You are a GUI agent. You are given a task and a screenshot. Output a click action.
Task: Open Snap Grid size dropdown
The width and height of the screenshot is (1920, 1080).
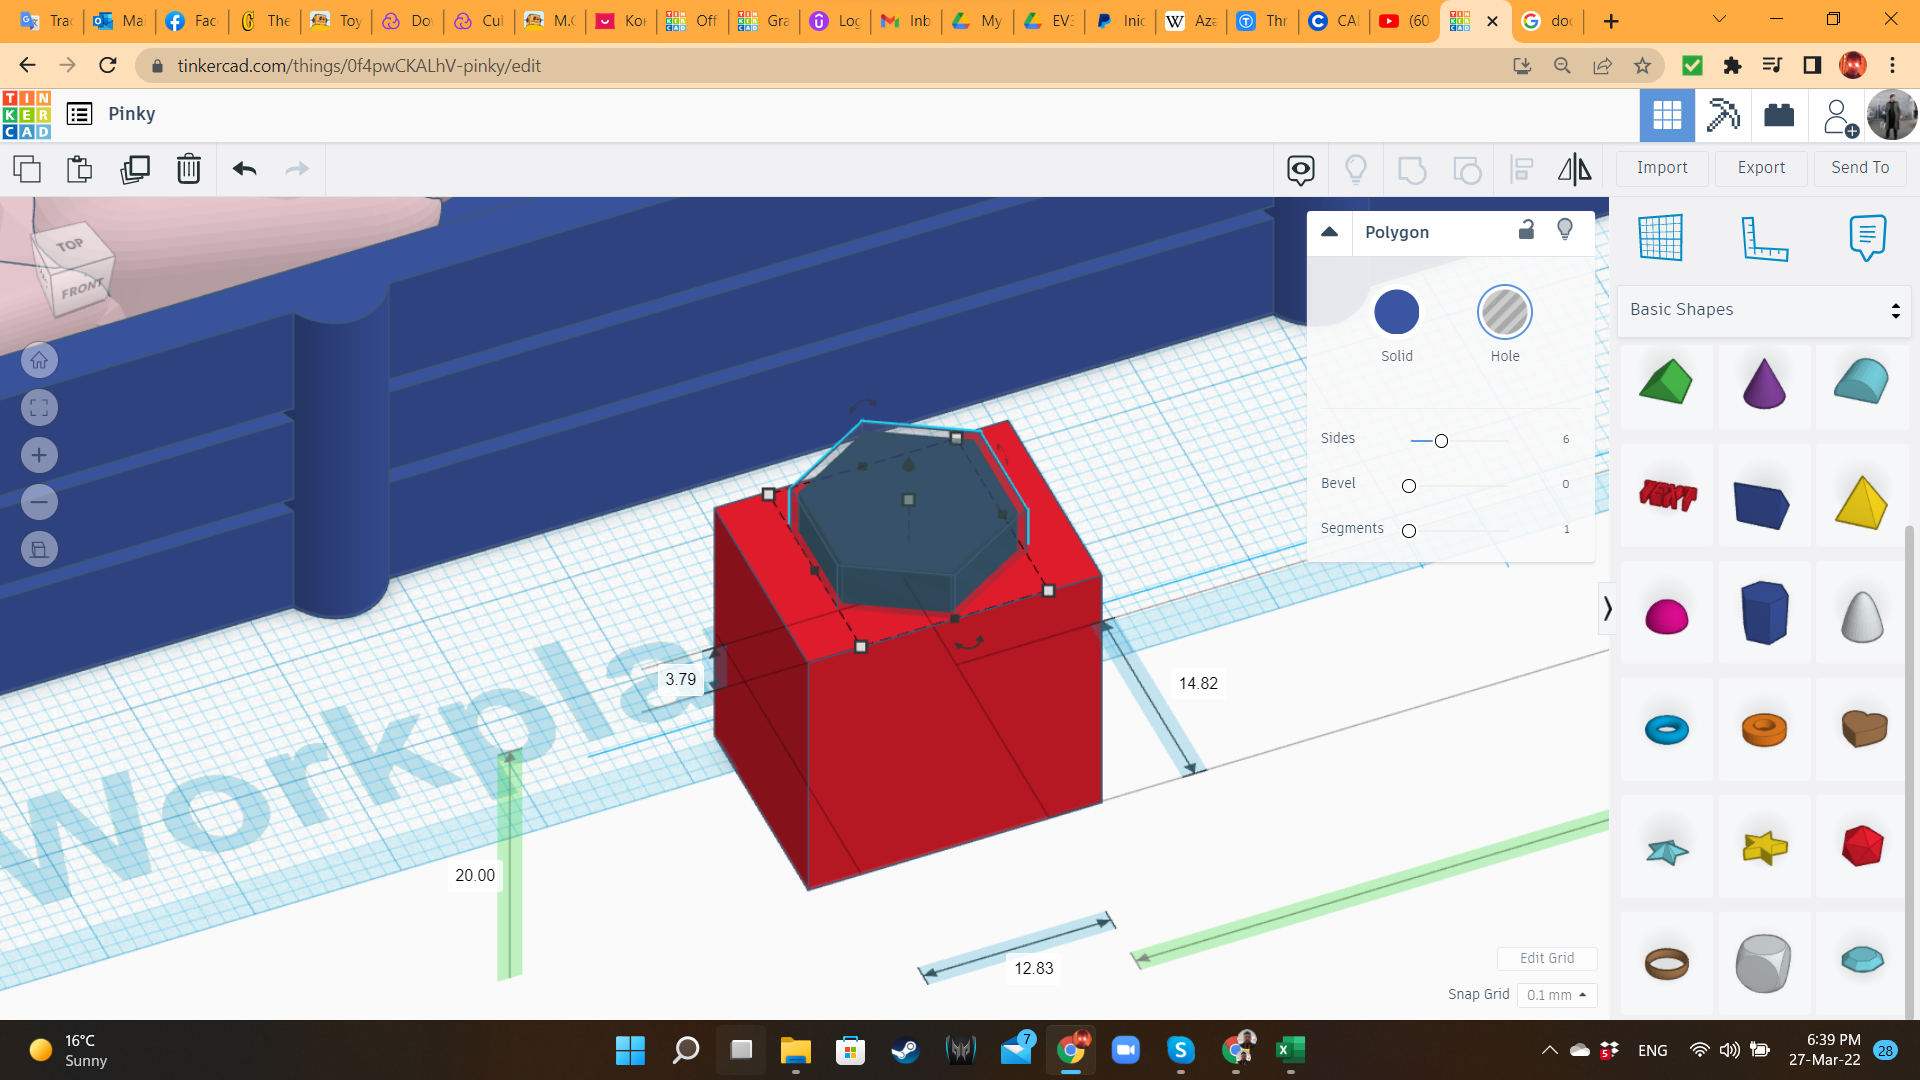coord(1556,995)
